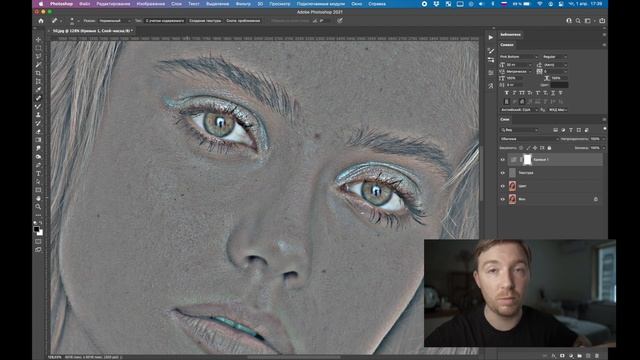Click the share icon at top right
Viewport: 640px width, 360px height.
602,20
